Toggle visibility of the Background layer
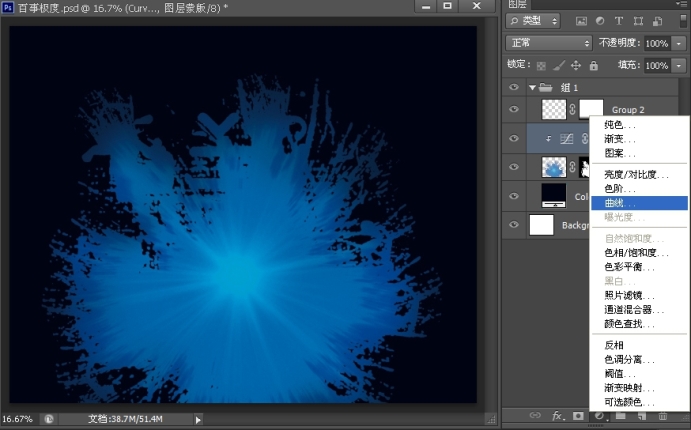The image size is (691, 430). [x=514, y=225]
